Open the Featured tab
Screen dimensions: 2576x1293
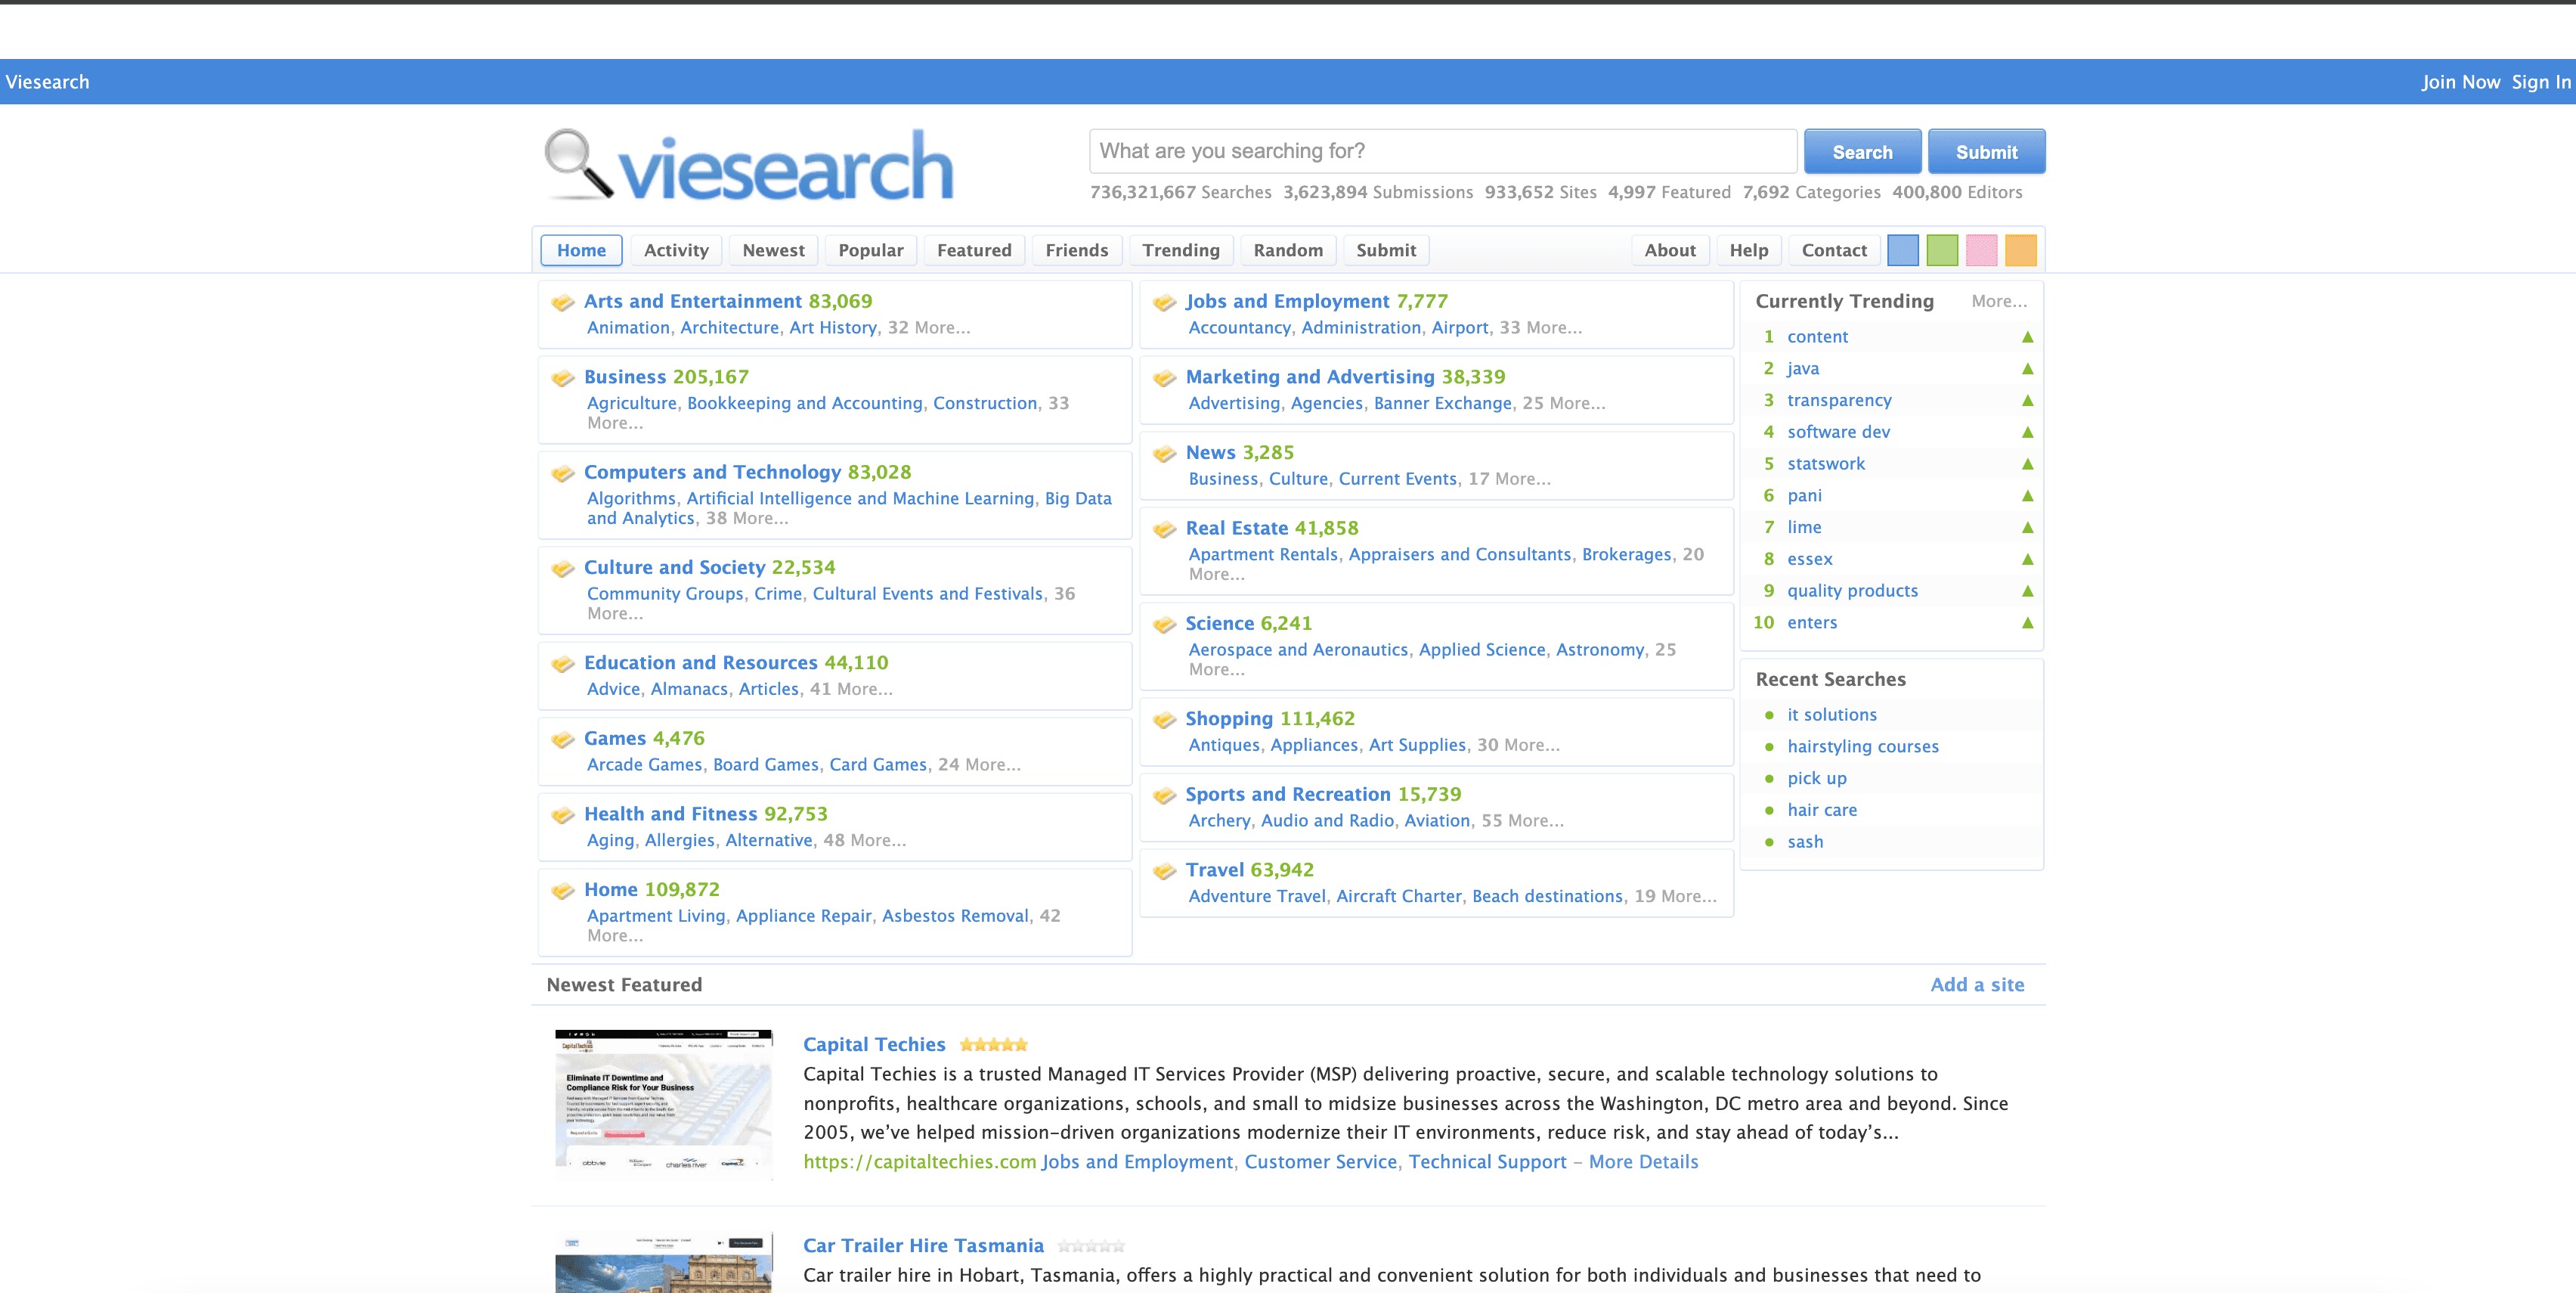click(x=974, y=250)
